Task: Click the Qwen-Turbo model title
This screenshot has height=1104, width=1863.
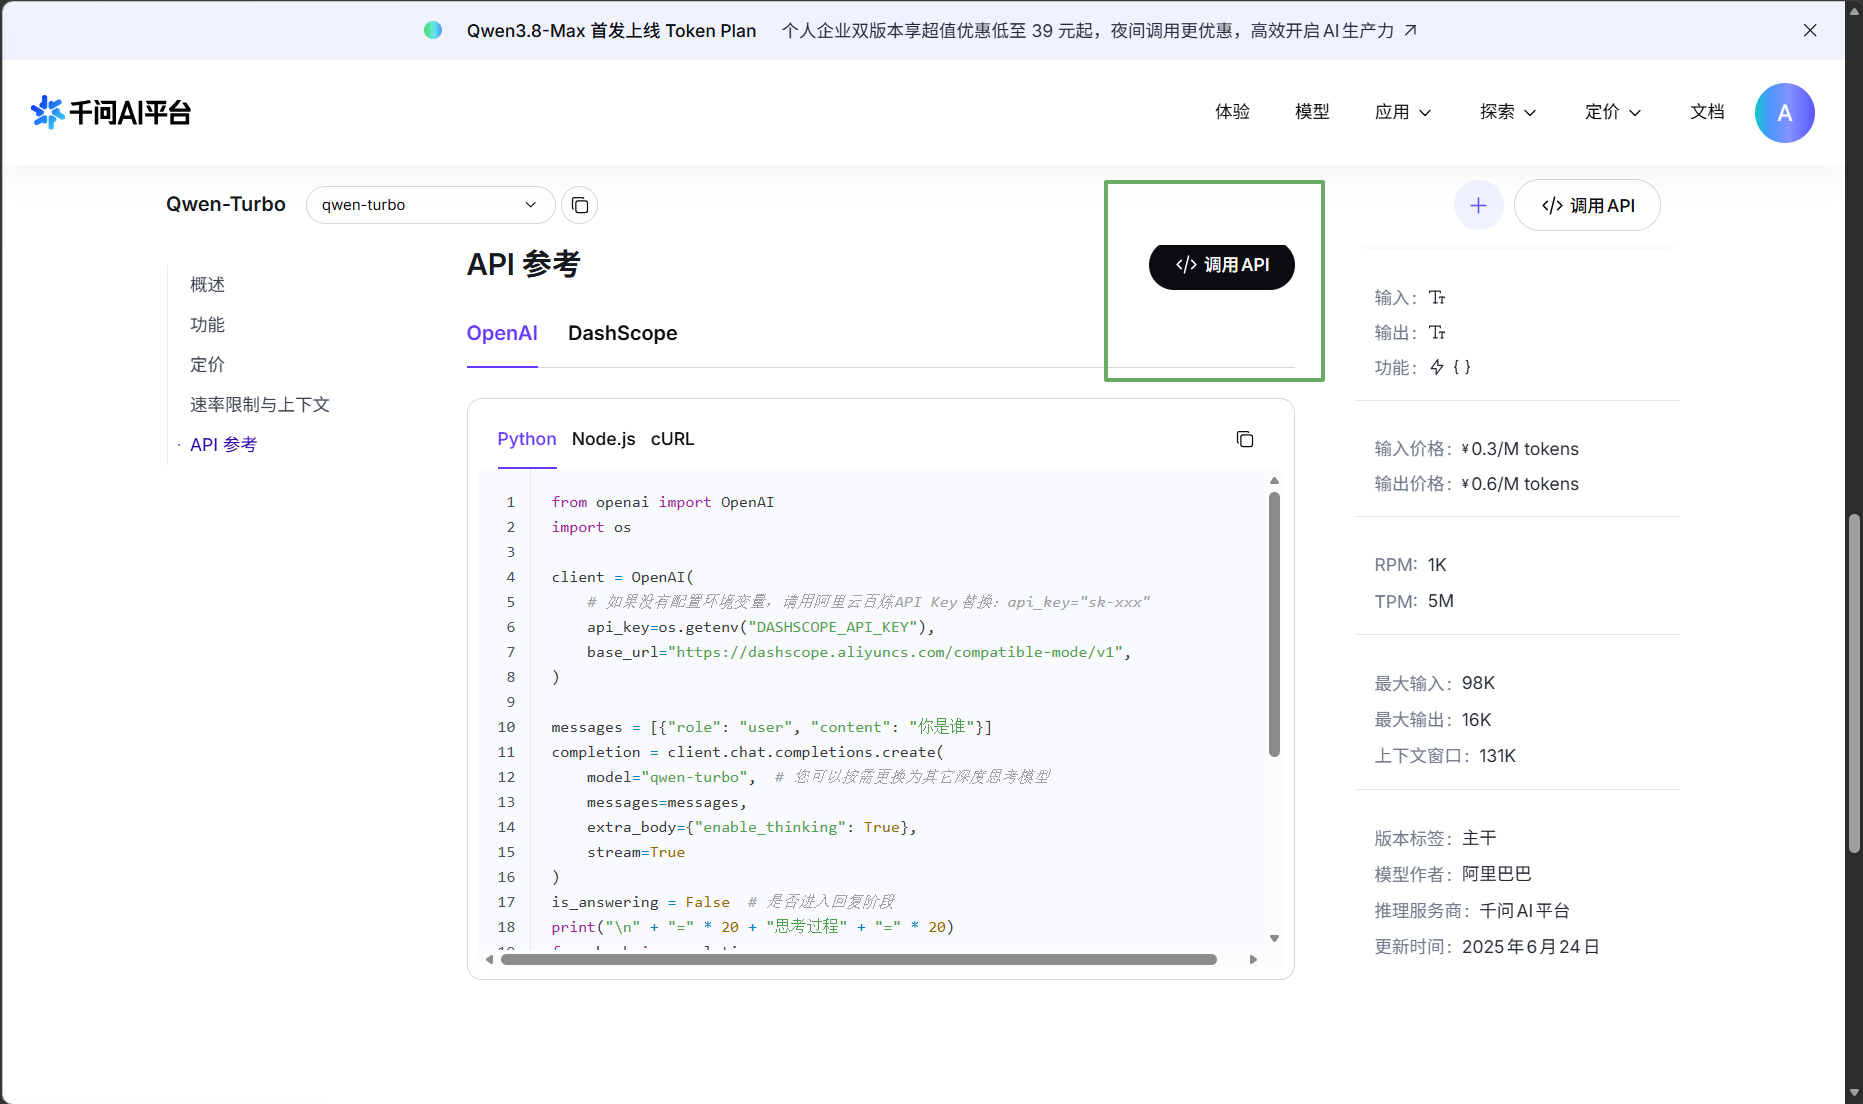Action: pyautogui.click(x=226, y=204)
